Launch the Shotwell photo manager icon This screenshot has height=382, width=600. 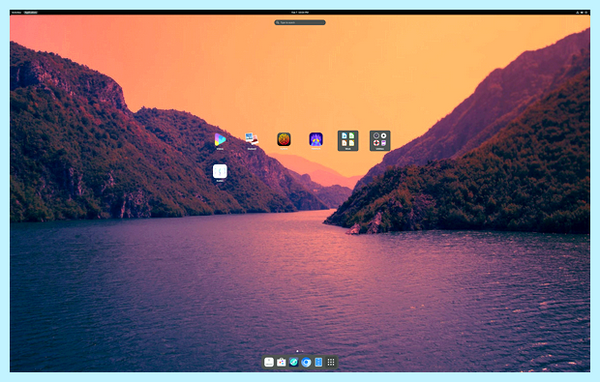click(252, 139)
